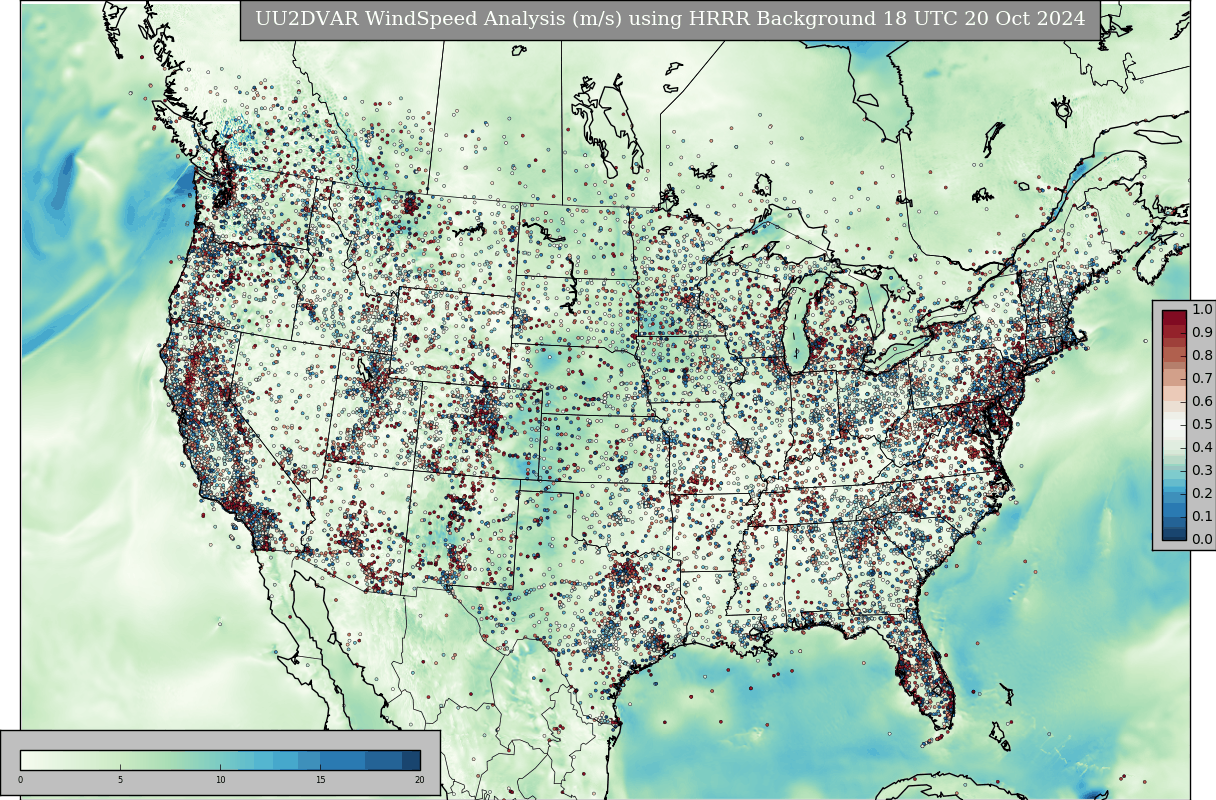Click the 0.4 label on right colorbar
The image size is (1216, 800).
tap(1202, 448)
